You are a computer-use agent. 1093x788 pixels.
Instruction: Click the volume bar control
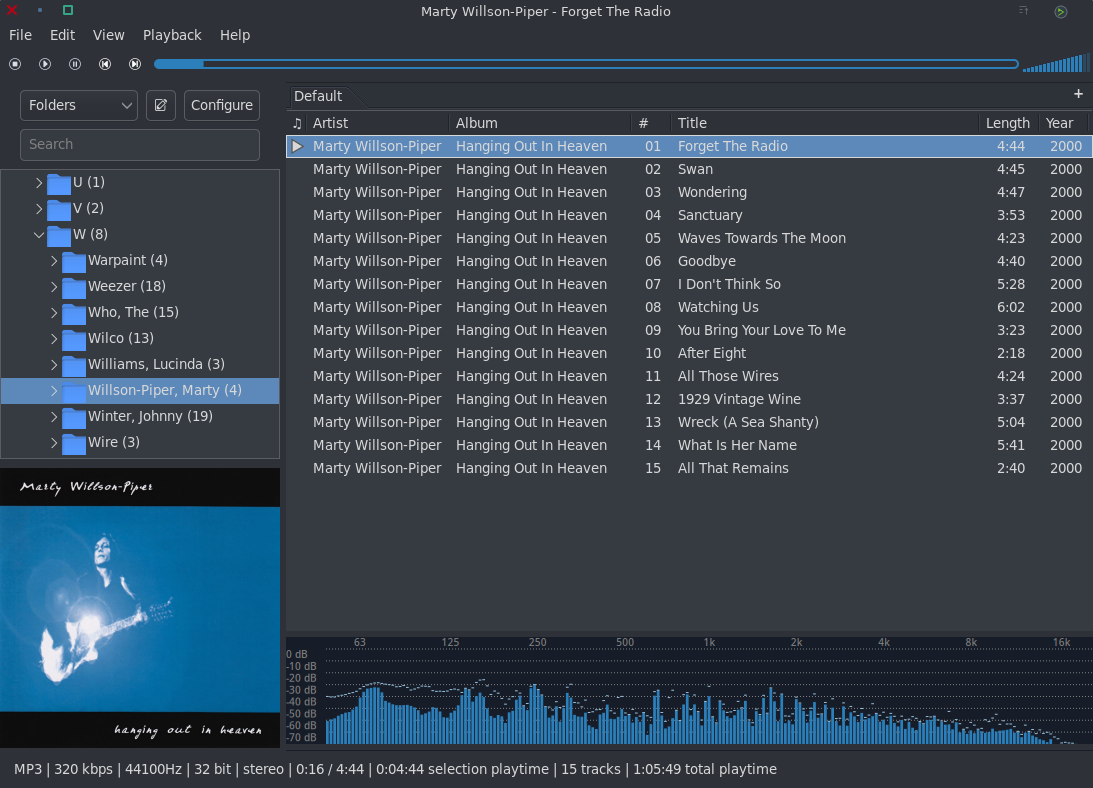[1055, 64]
